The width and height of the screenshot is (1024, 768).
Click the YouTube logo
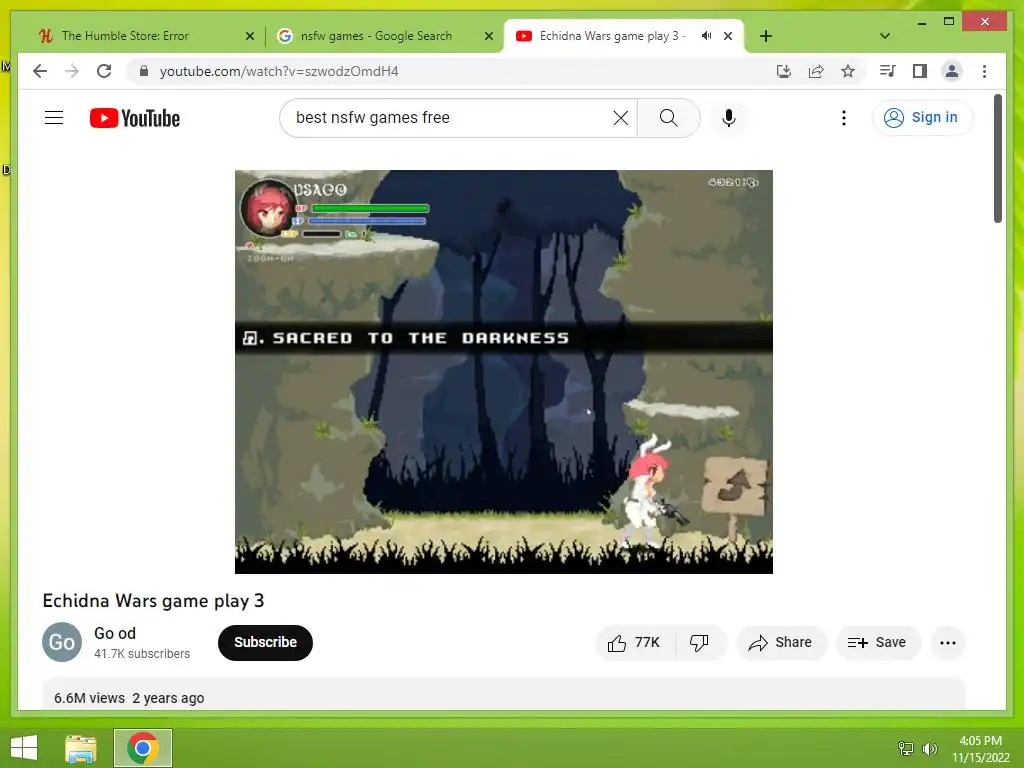click(135, 118)
